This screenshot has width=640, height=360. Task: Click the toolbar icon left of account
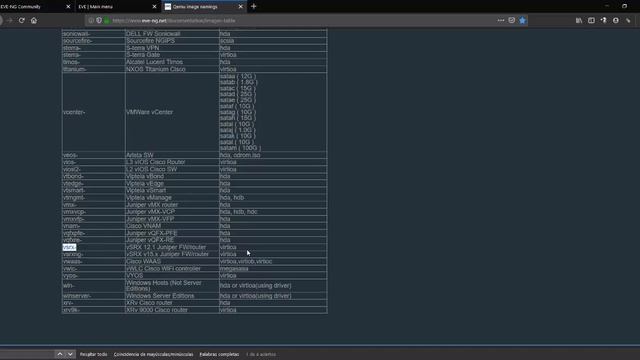(603, 20)
